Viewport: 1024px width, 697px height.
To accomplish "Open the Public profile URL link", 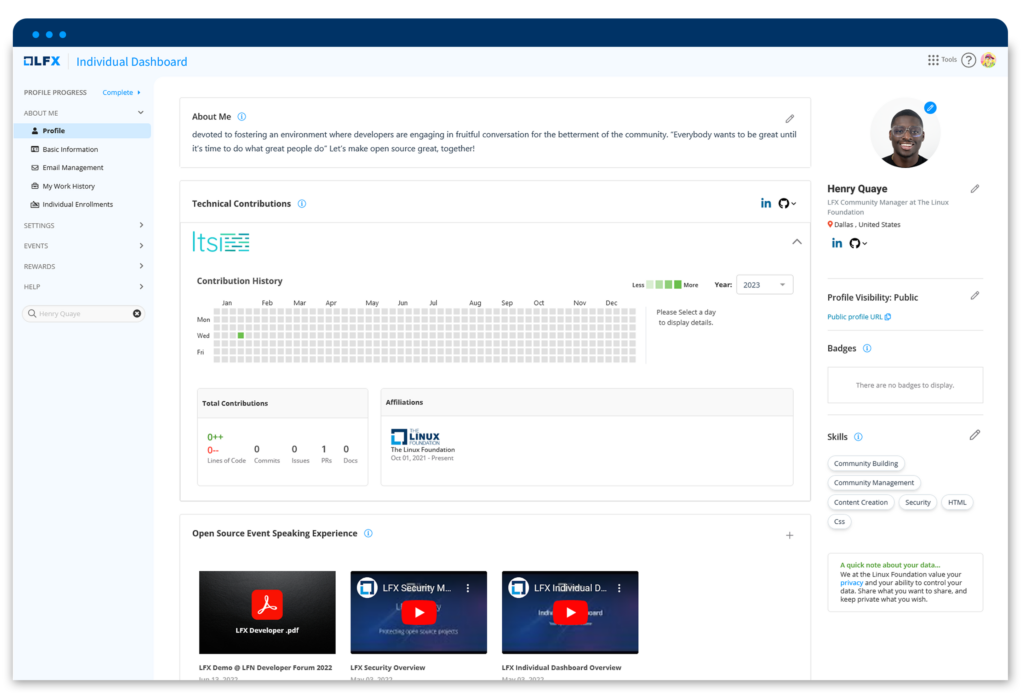I will [858, 316].
